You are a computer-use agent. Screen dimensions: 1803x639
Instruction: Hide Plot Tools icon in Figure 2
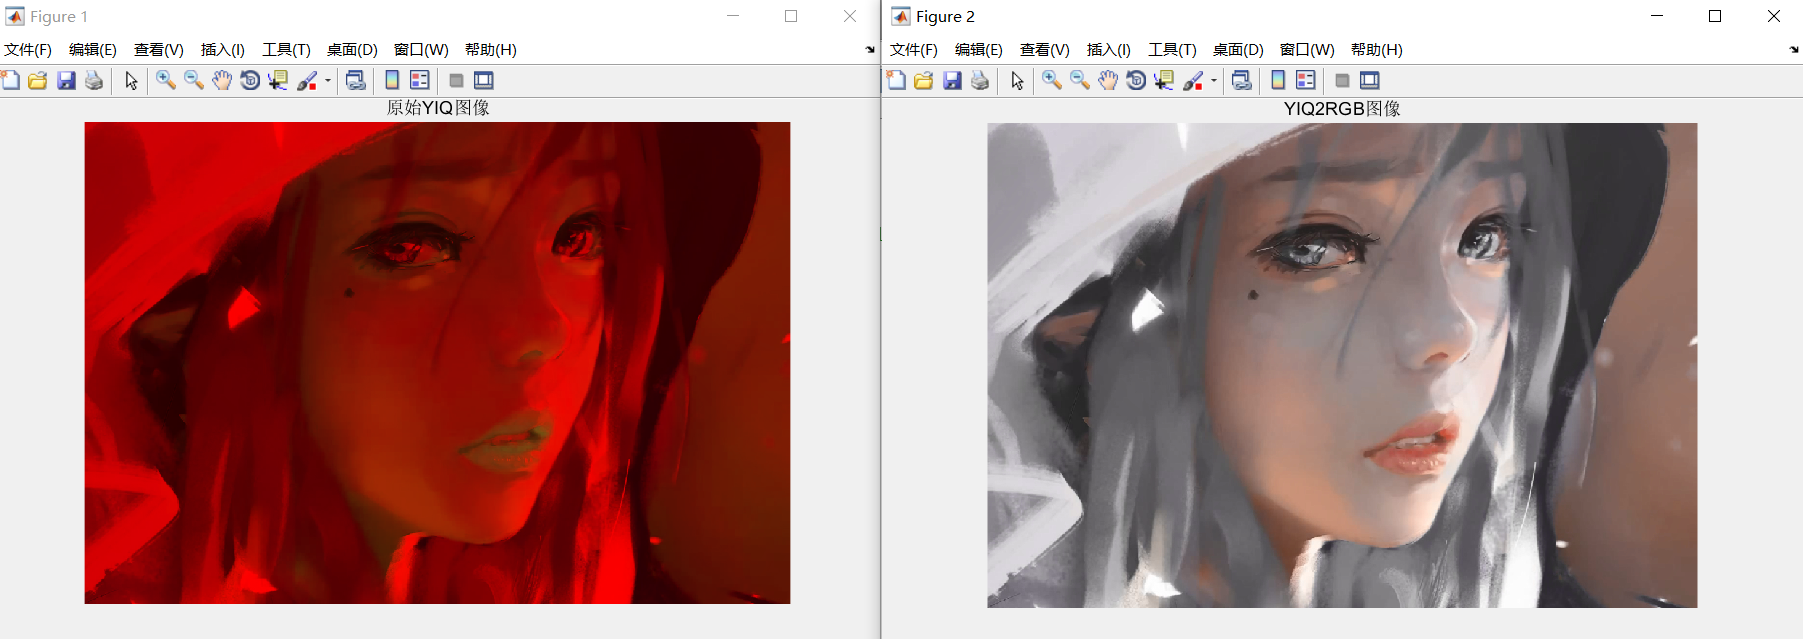1342,81
